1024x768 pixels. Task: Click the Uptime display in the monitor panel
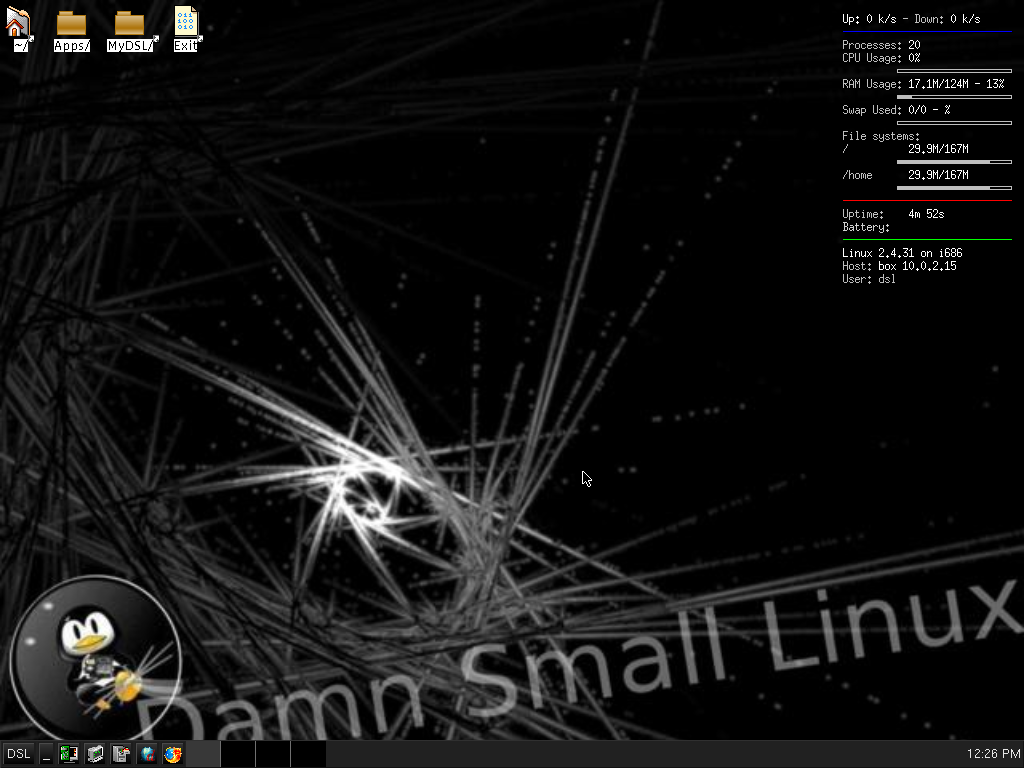(890, 213)
